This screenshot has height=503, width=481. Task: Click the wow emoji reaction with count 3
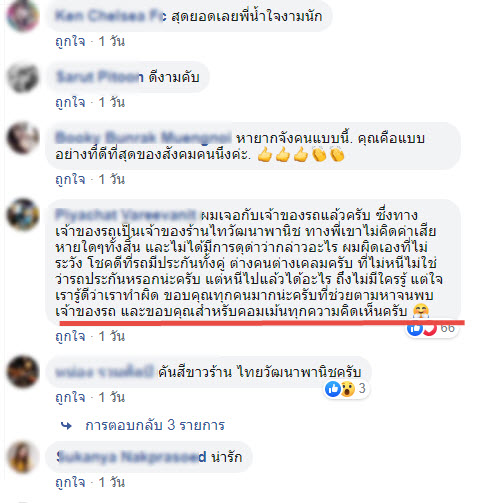pyautogui.click(x=347, y=389)
